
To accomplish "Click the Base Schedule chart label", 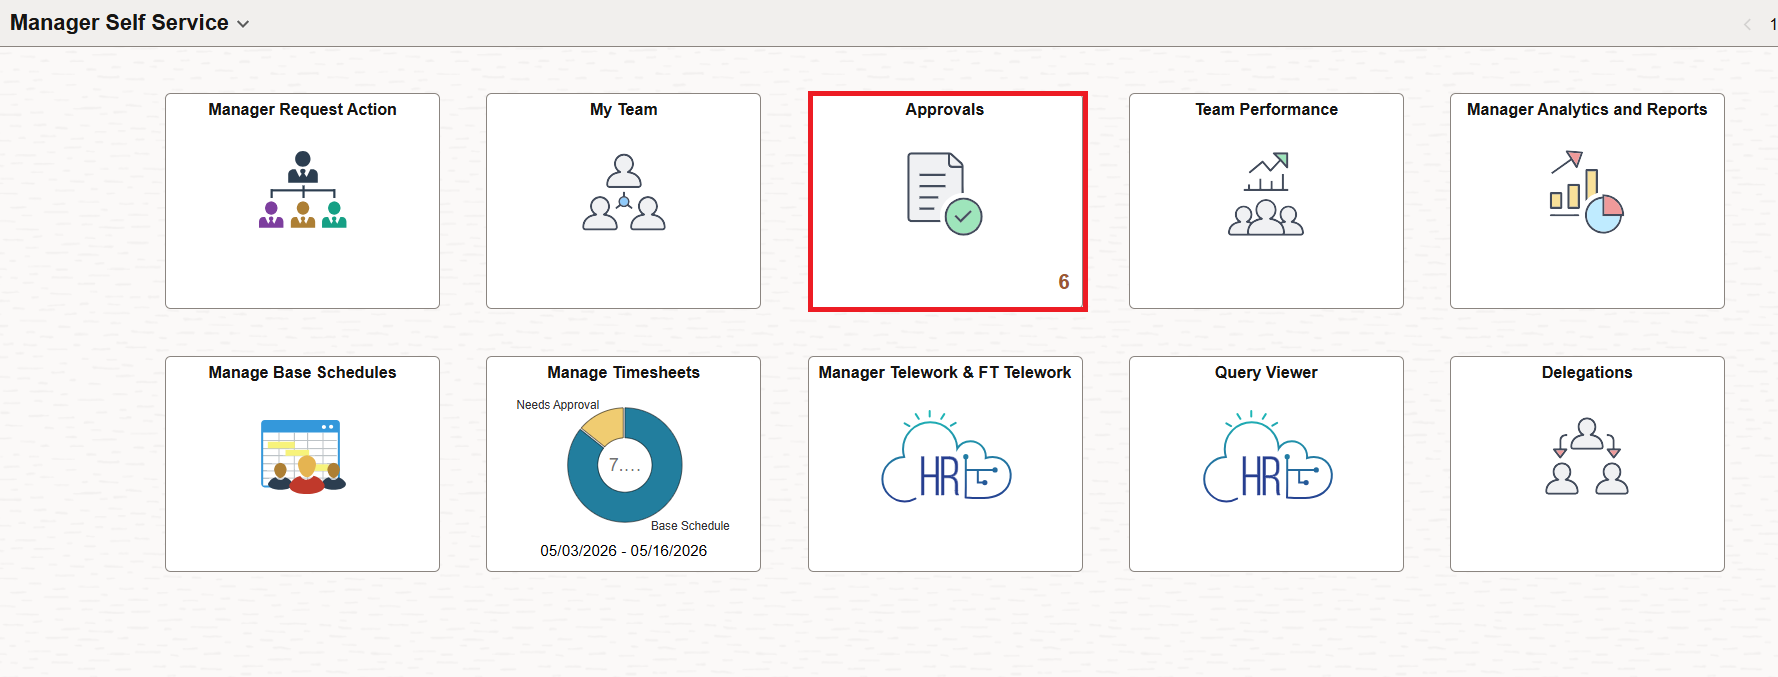I will pyautogui.click(x=690, y=526).
